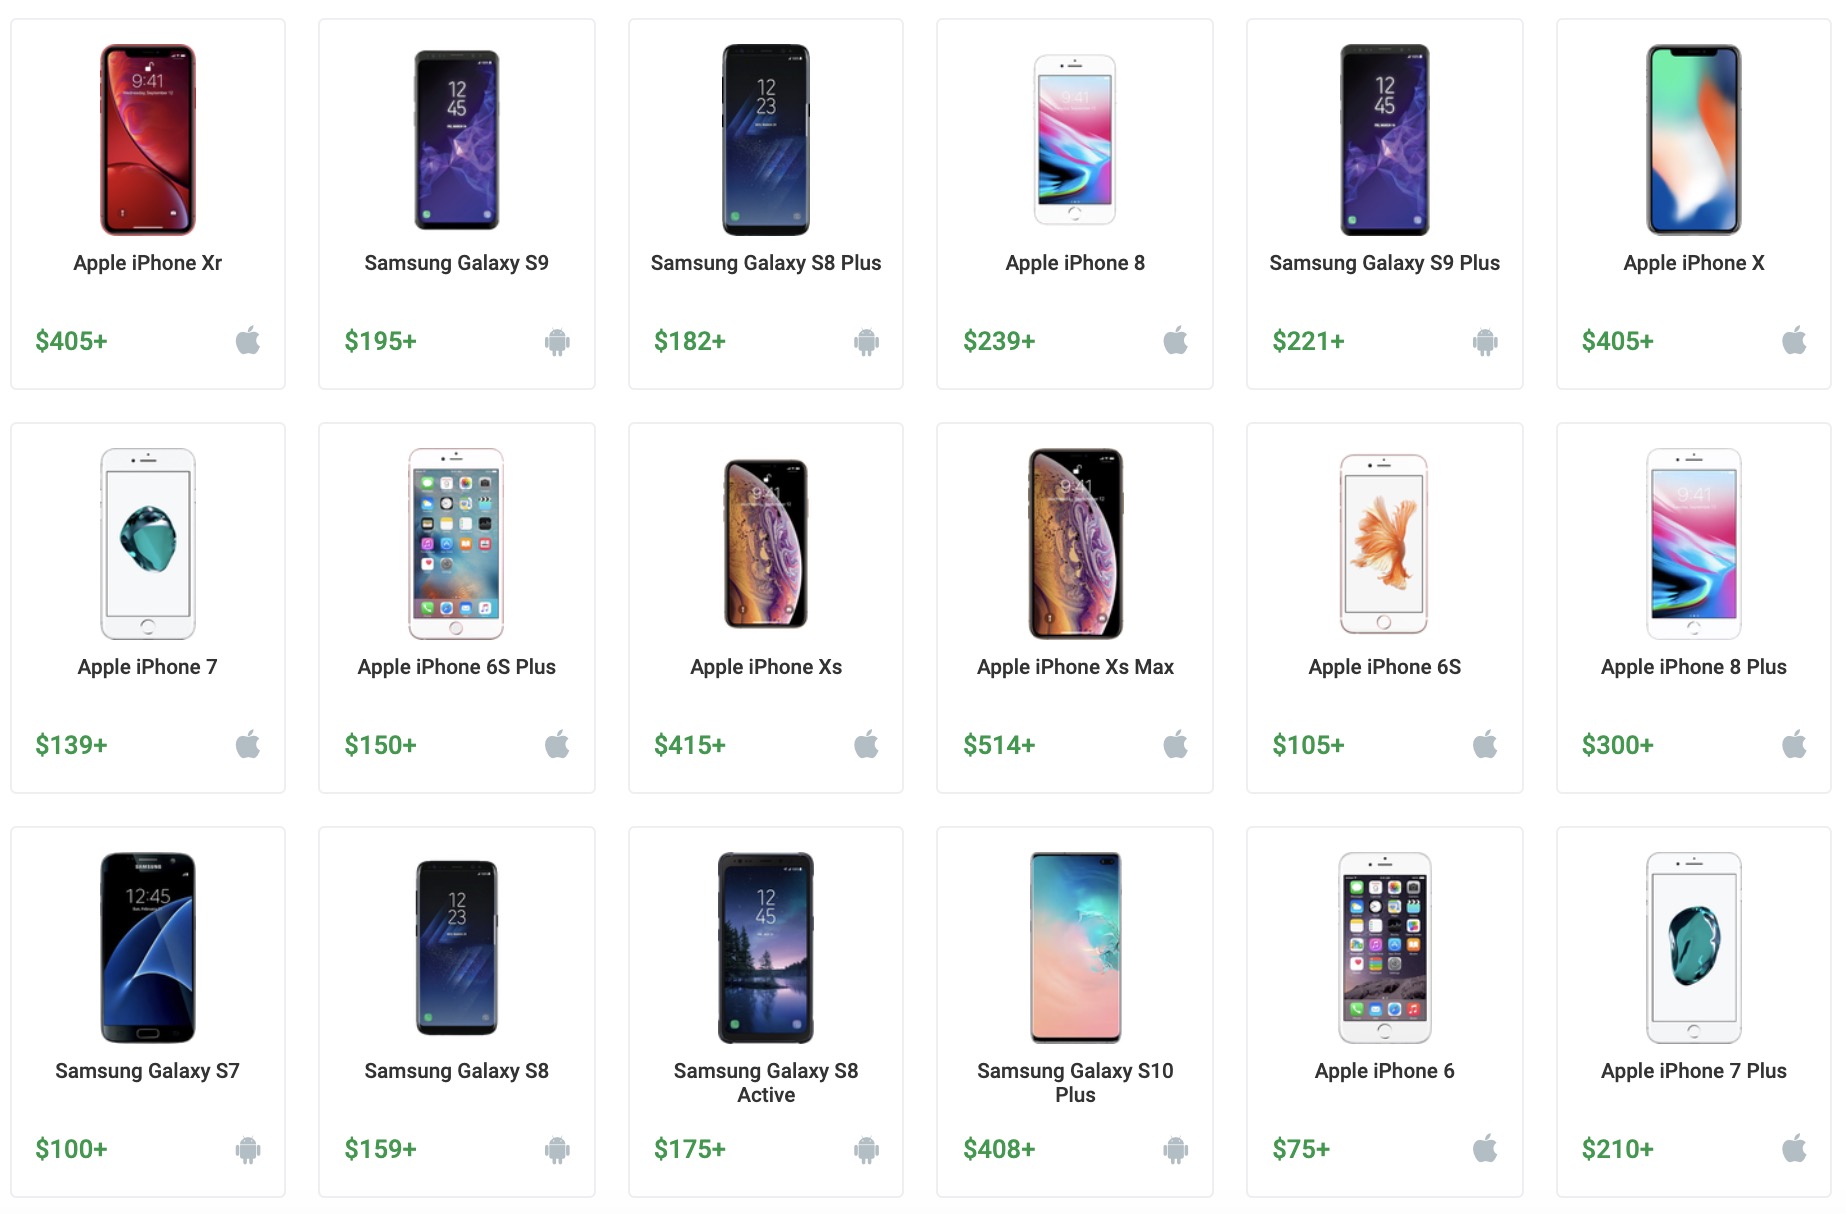The width and height of the screenshot is (1846, 1214).
Task: Open the Apple iPhone 8 Plus listing
Action: [x=1693, y=666]
